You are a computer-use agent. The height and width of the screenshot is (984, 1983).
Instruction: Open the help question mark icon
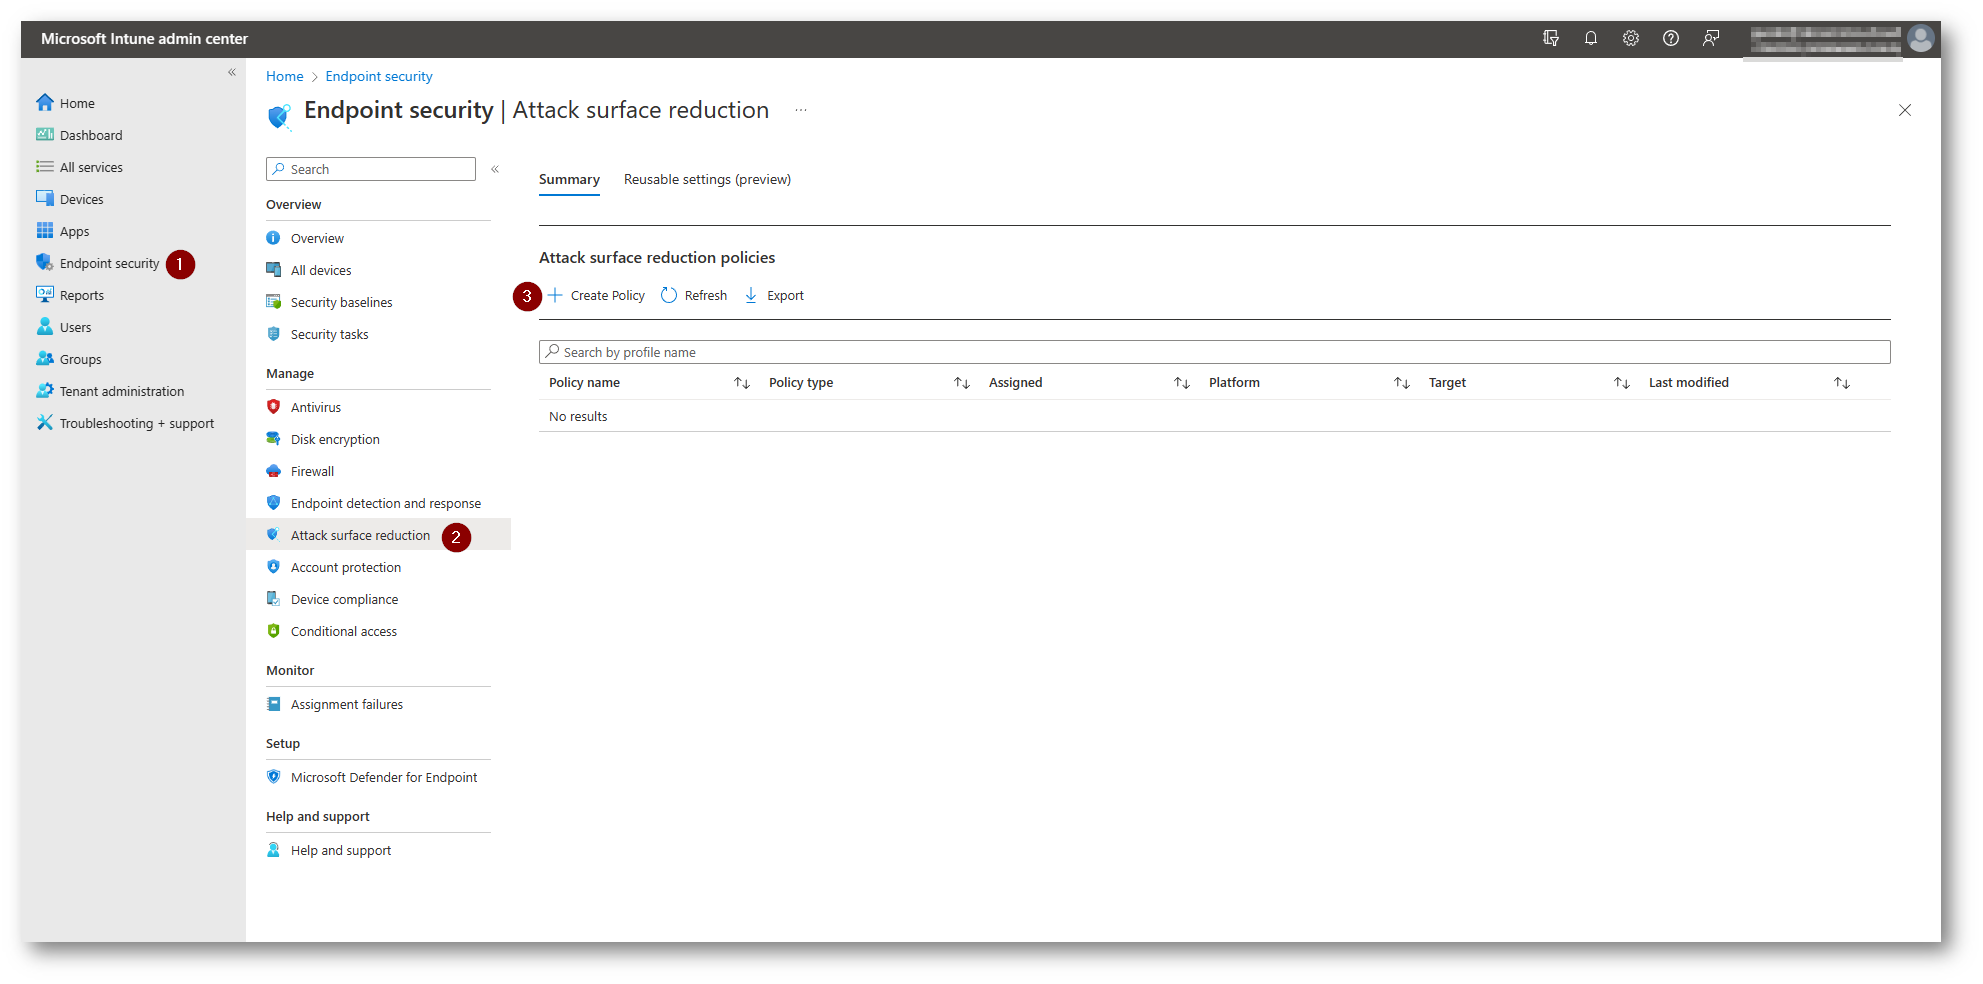[1670, 38]
